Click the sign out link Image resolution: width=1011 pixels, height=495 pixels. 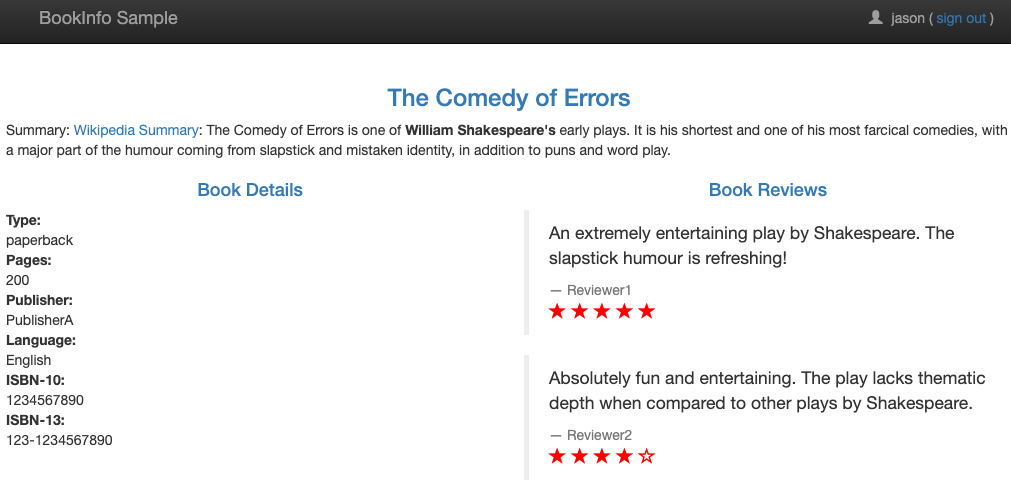pos(961,18)
